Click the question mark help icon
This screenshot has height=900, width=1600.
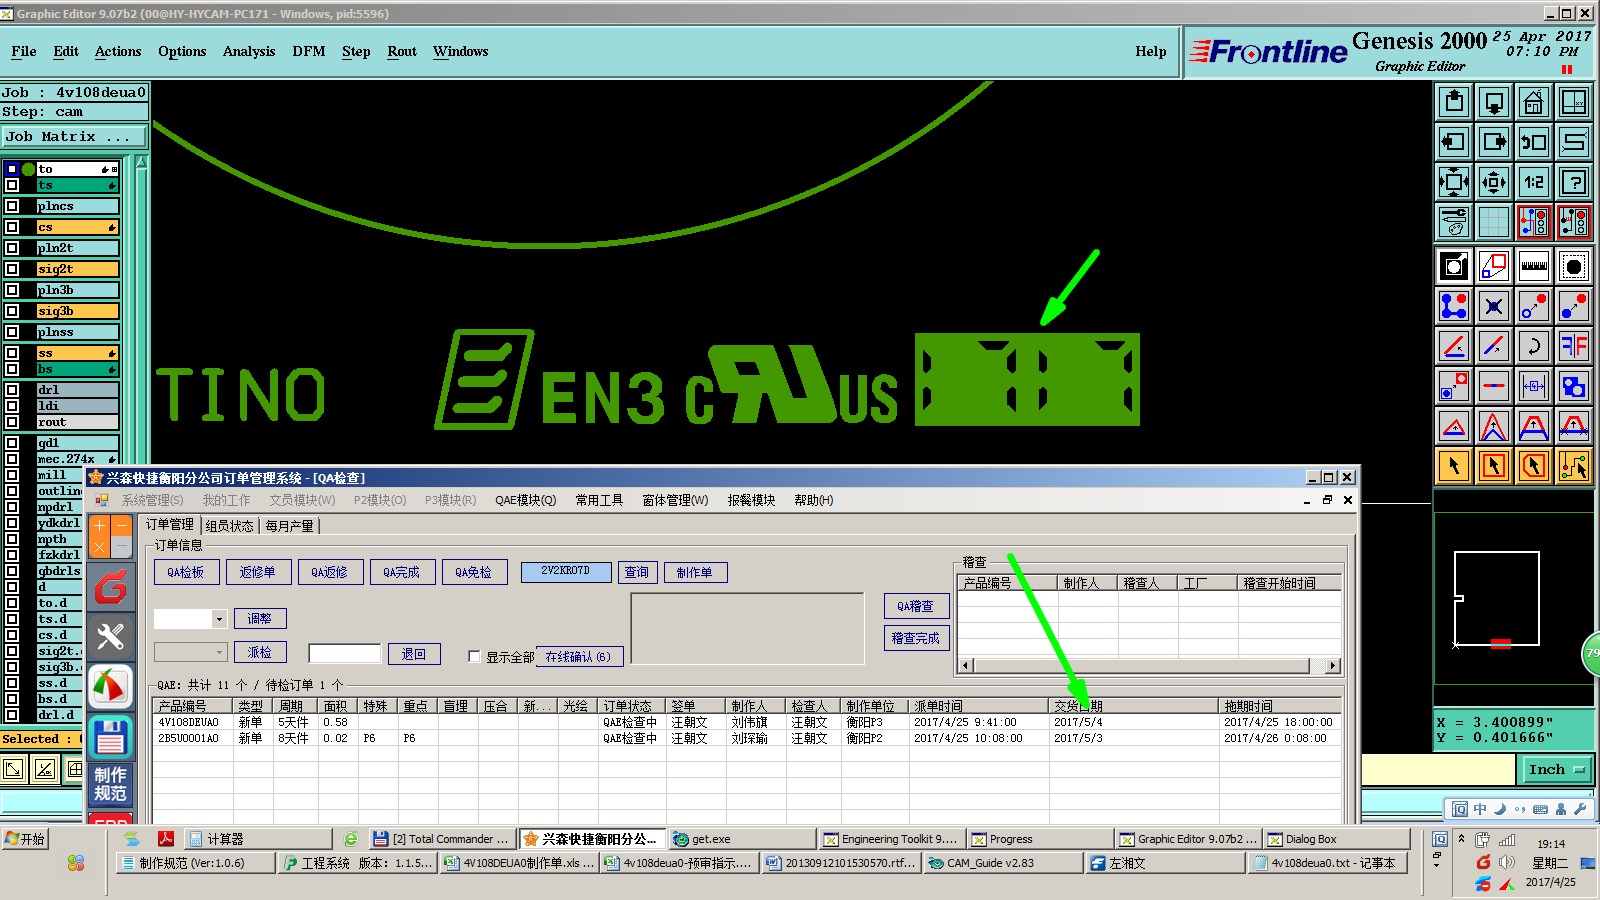(1574, 182)
